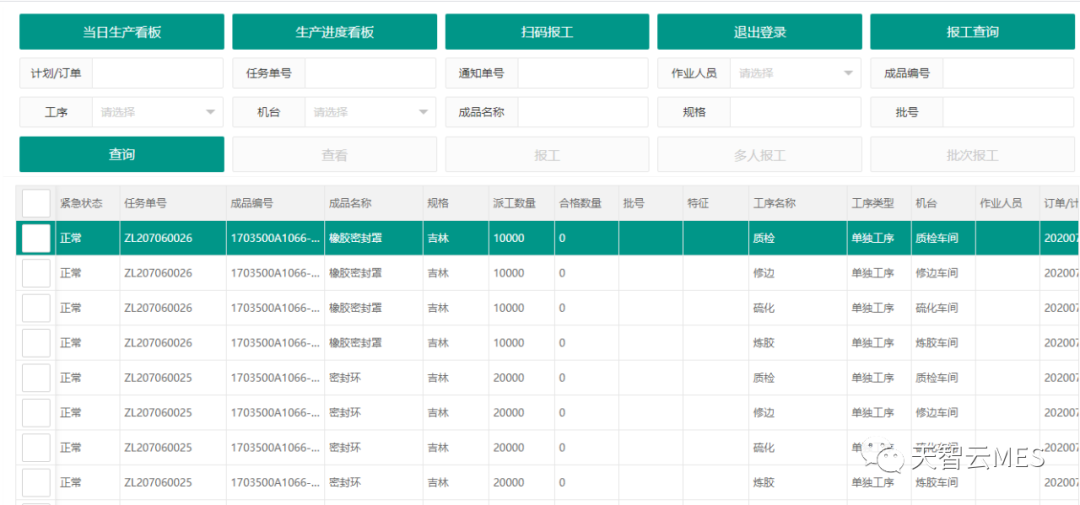1080x505 pixels.
Task: Tick checkbox of ZL207060025 质检 row
Action: [x=36, y=378]
